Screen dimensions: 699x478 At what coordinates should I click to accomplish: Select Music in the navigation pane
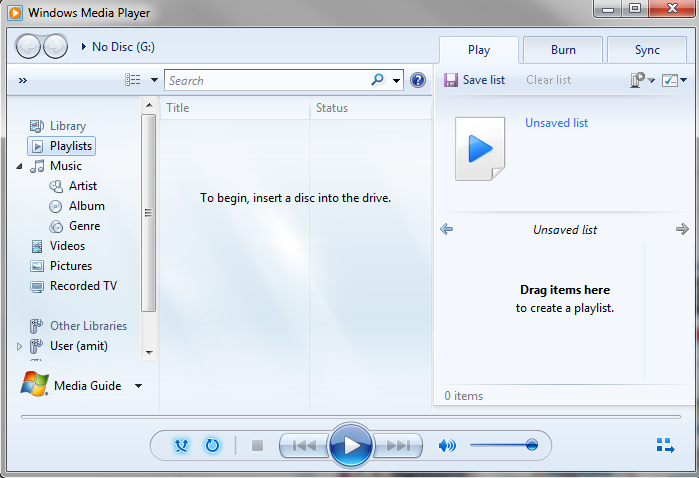tap(66, 166)
